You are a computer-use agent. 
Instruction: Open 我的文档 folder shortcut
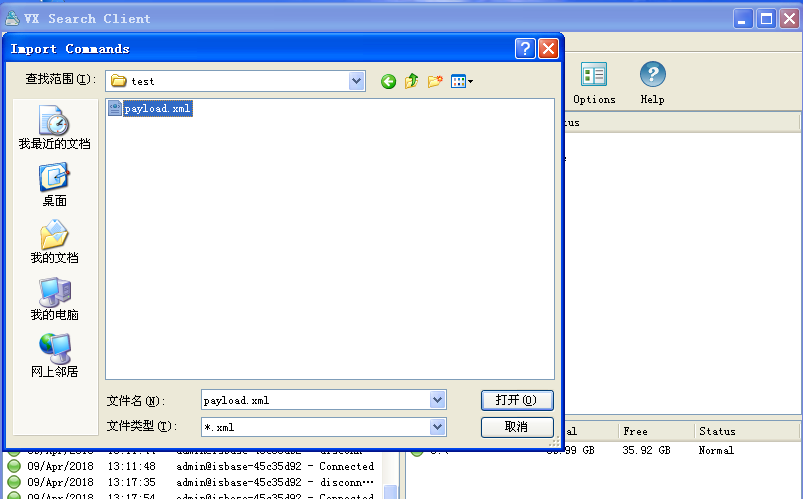click(55, 242)
